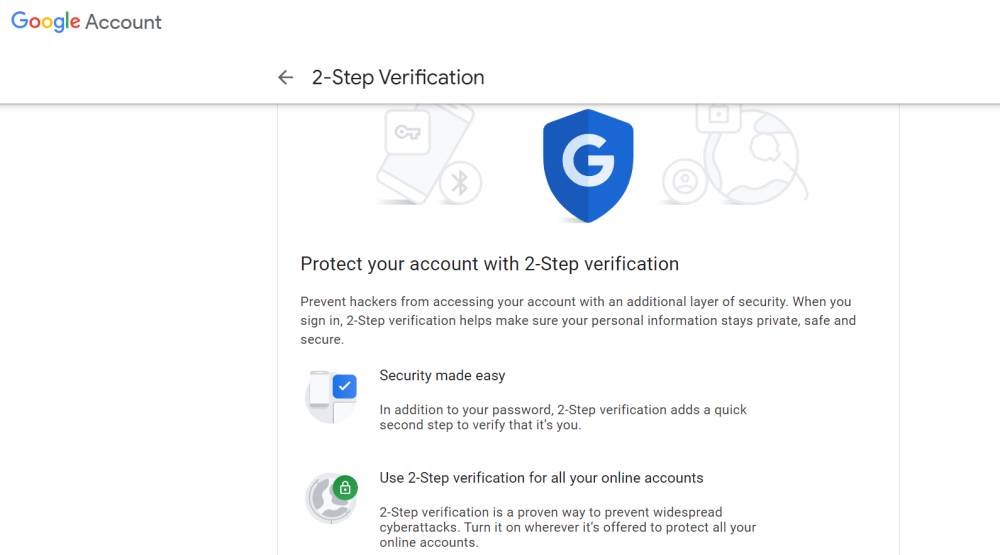1000x555 pixels.
Task: Click the word Account in the header
Action: pyautogui.click(x=123, y=22)
